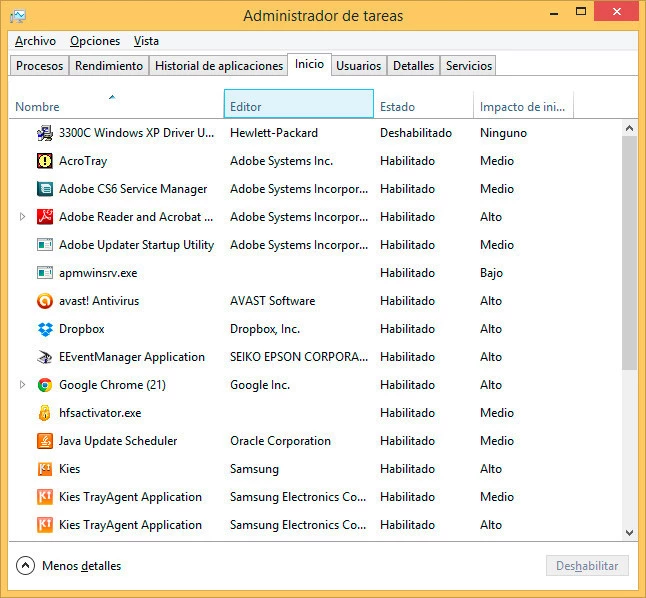Image resolution: width=646 pixels, height=598 pixels.
Task: Select the 3300C Windows XP Driver row
Action: pyautogui.click(x=137, y=133)
